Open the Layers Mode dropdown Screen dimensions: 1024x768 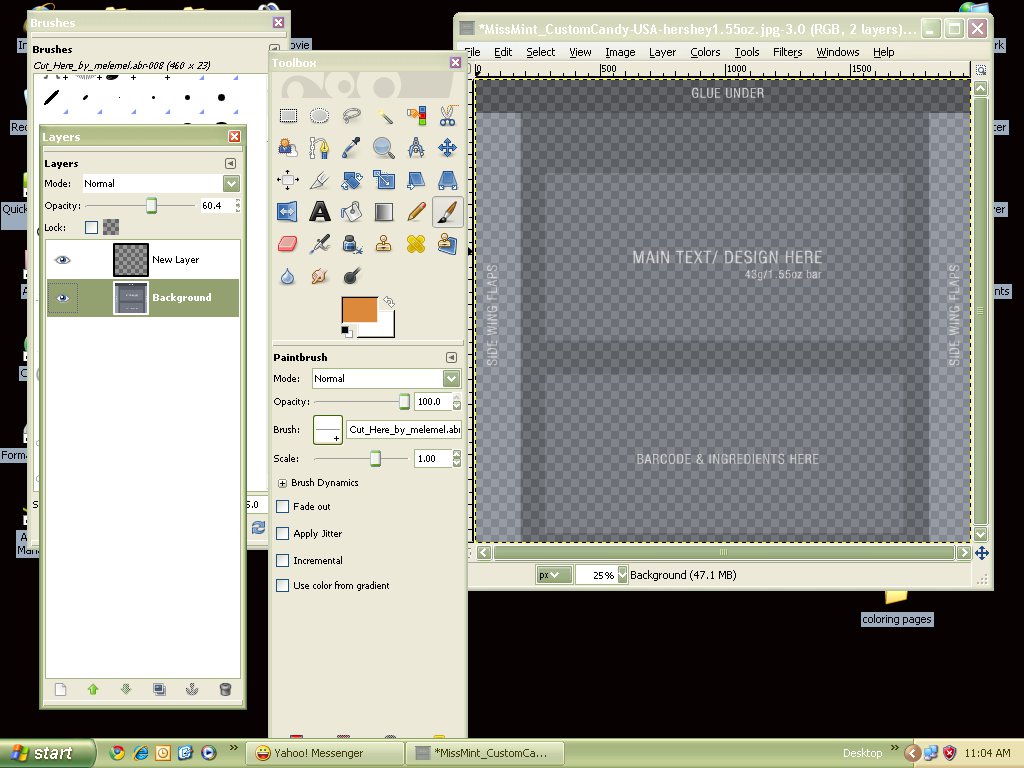point(231,184)
